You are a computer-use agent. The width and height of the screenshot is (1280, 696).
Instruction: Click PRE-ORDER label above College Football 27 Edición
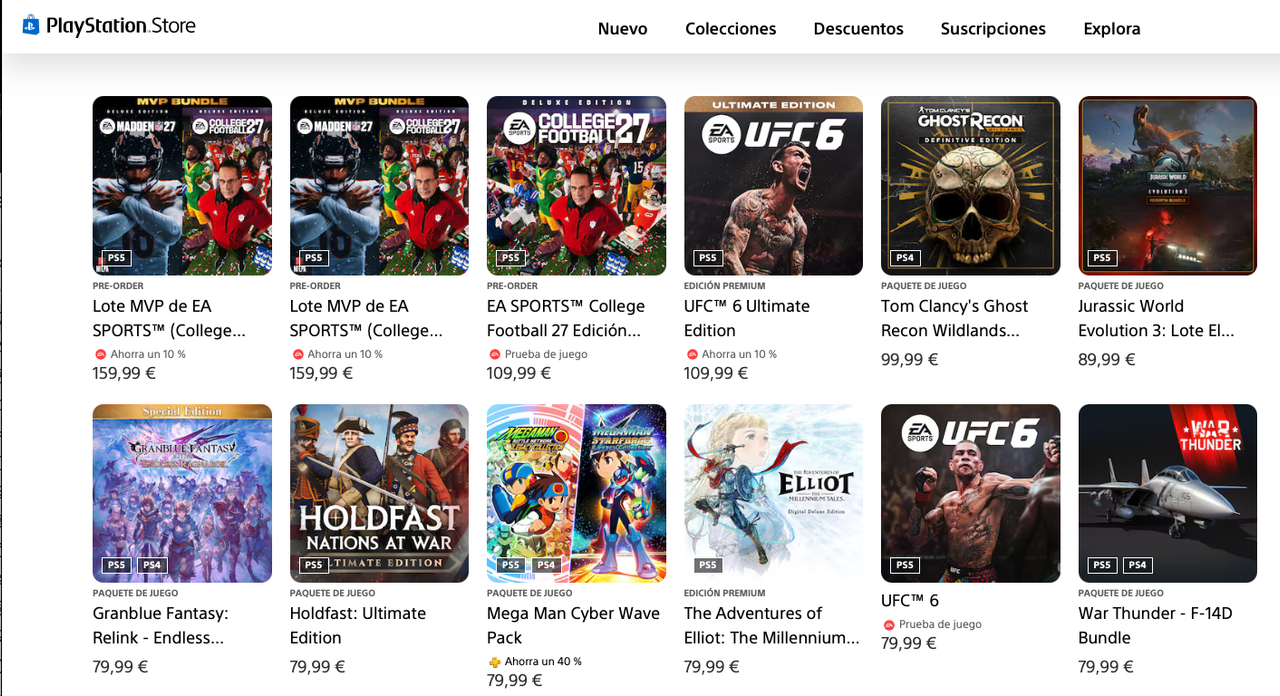[x=512, y=286]
